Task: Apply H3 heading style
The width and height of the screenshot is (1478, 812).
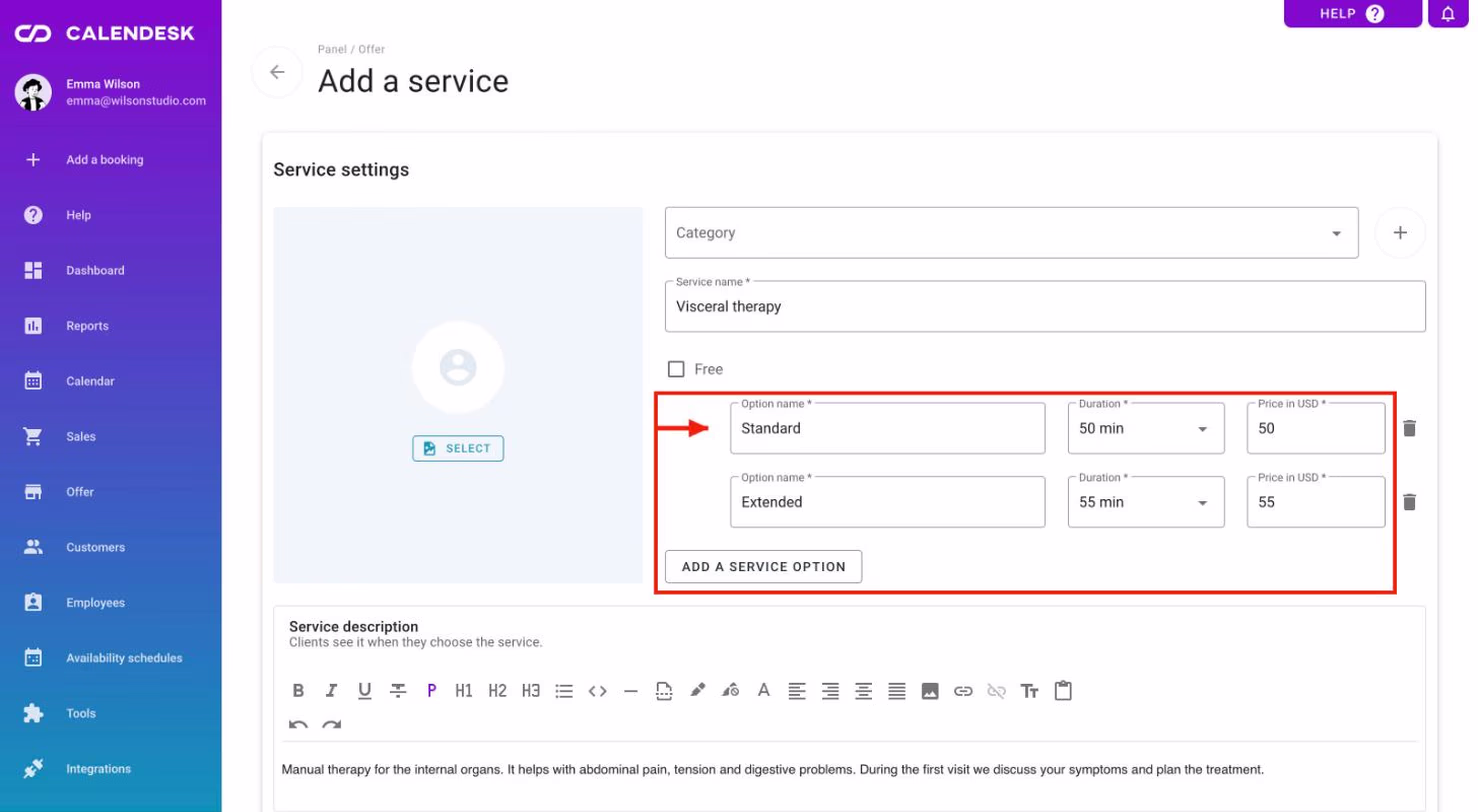Action: (531, 690)
